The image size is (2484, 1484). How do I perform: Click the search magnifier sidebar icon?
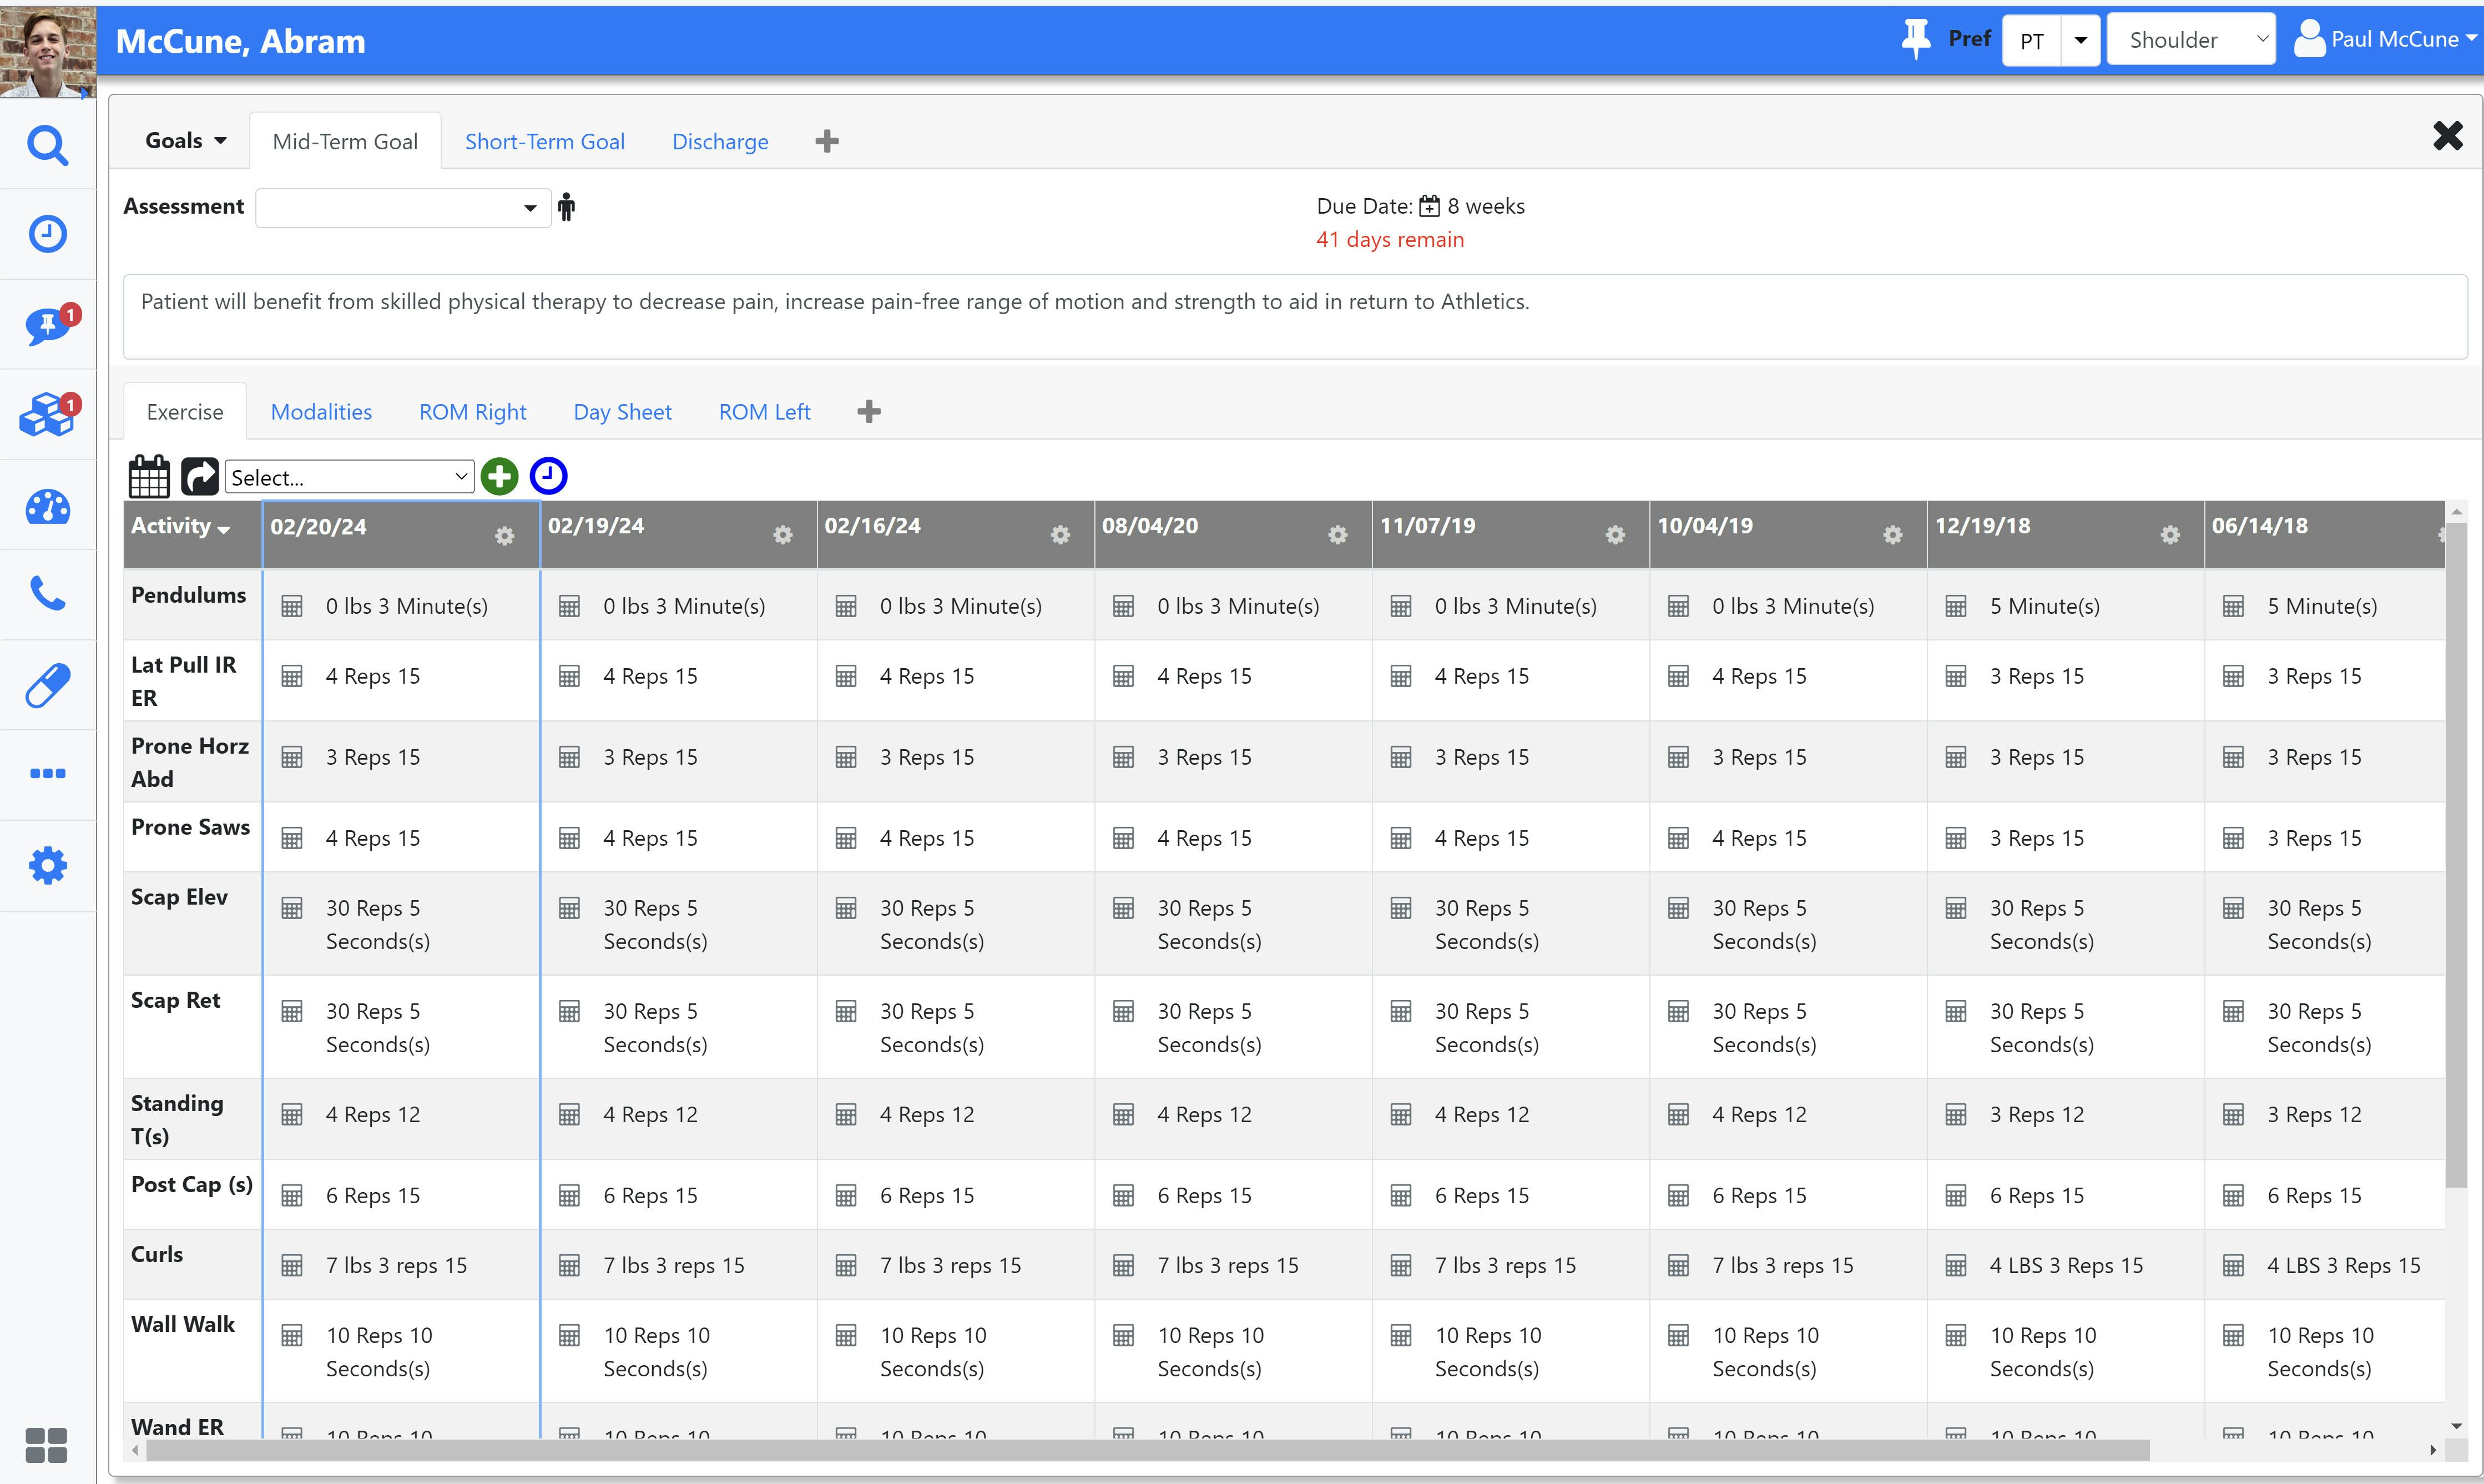pos(47,146)
